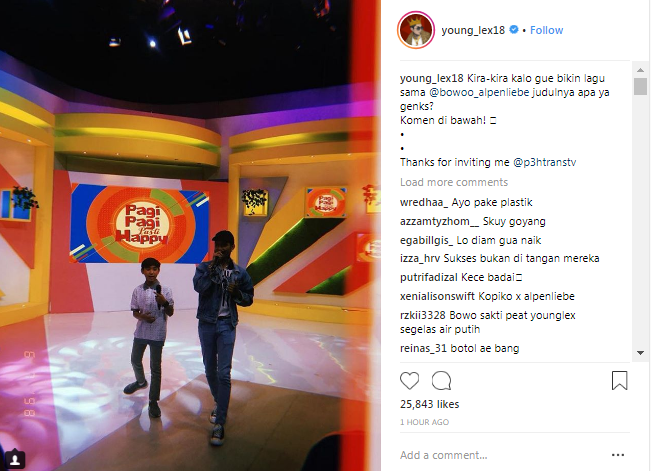Click the verified badge next to username
This screenshot has height=471, width=651.
pyautogui.click(x=514, y=30)
